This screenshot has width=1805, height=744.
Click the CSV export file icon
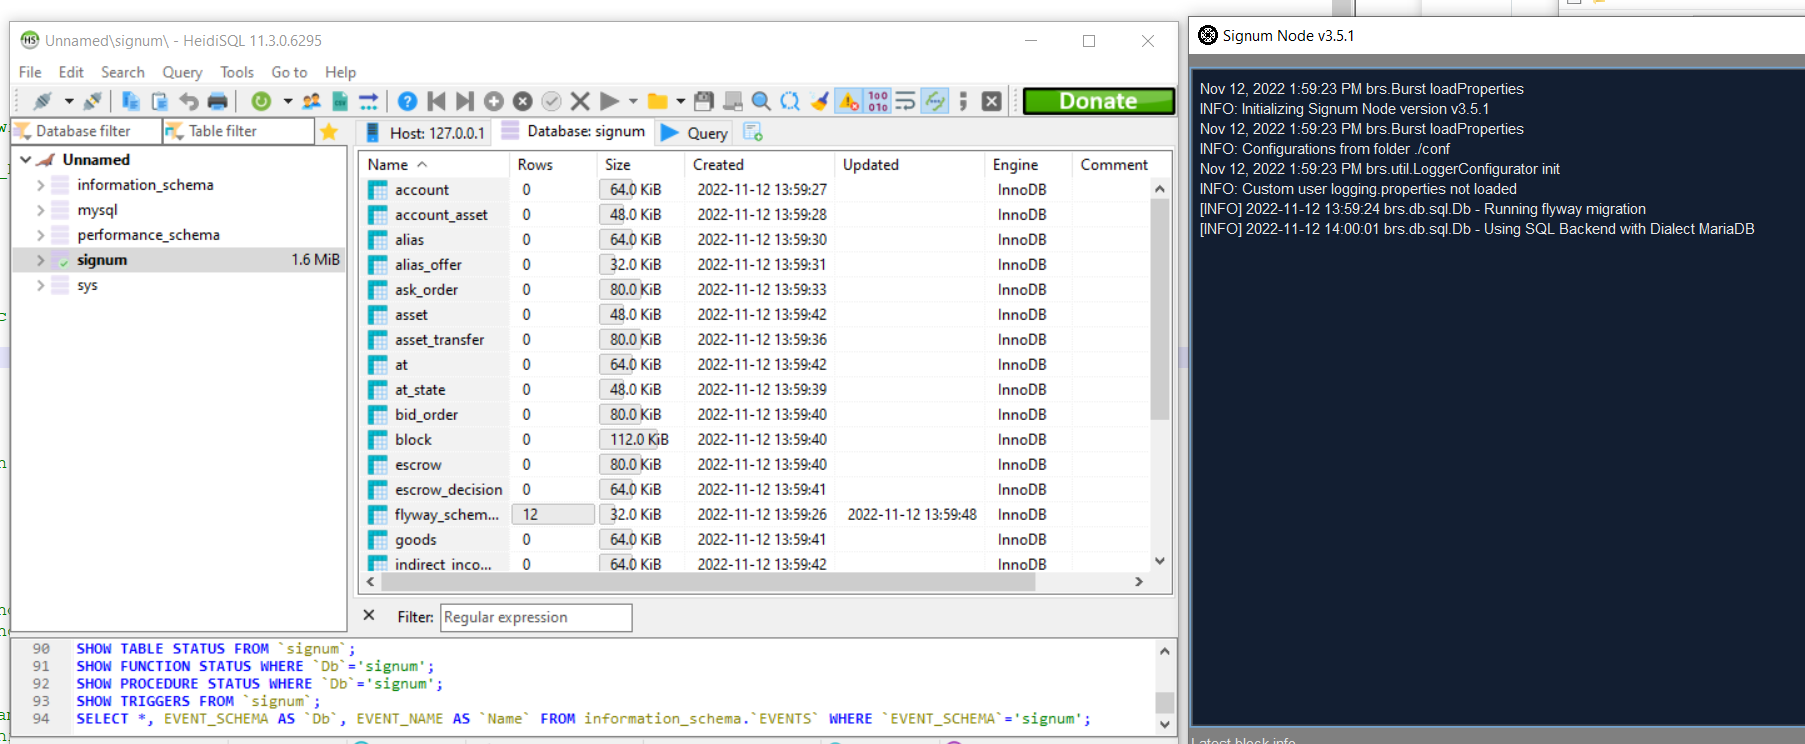point(340,101)
